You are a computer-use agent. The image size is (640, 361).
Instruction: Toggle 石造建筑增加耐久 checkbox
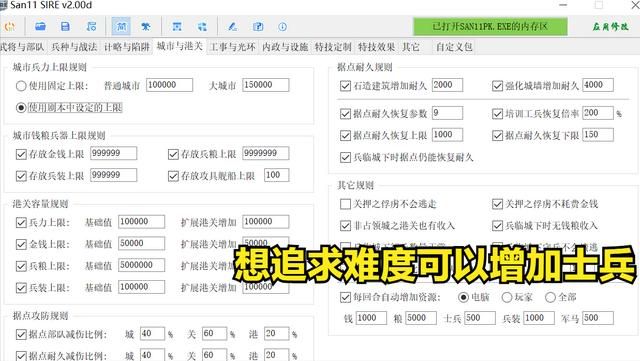pyautogui.click(x=345, y=86)
